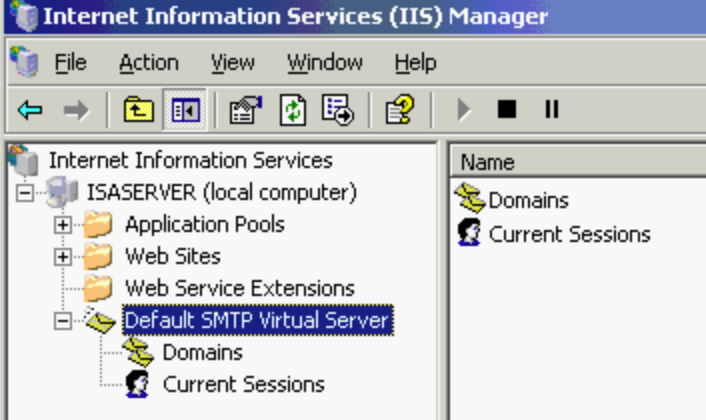Click the Forward arrow toolbar button

[76, 110]
